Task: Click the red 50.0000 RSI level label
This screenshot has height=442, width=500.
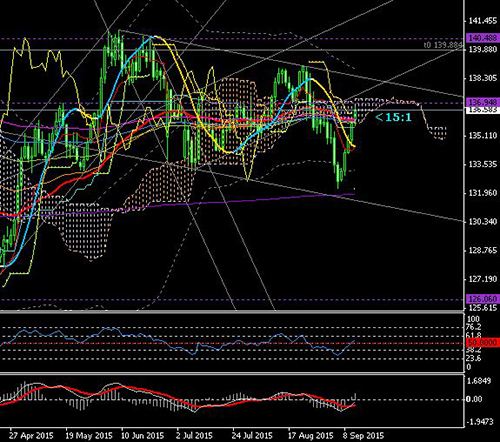Action: point(483,343)
